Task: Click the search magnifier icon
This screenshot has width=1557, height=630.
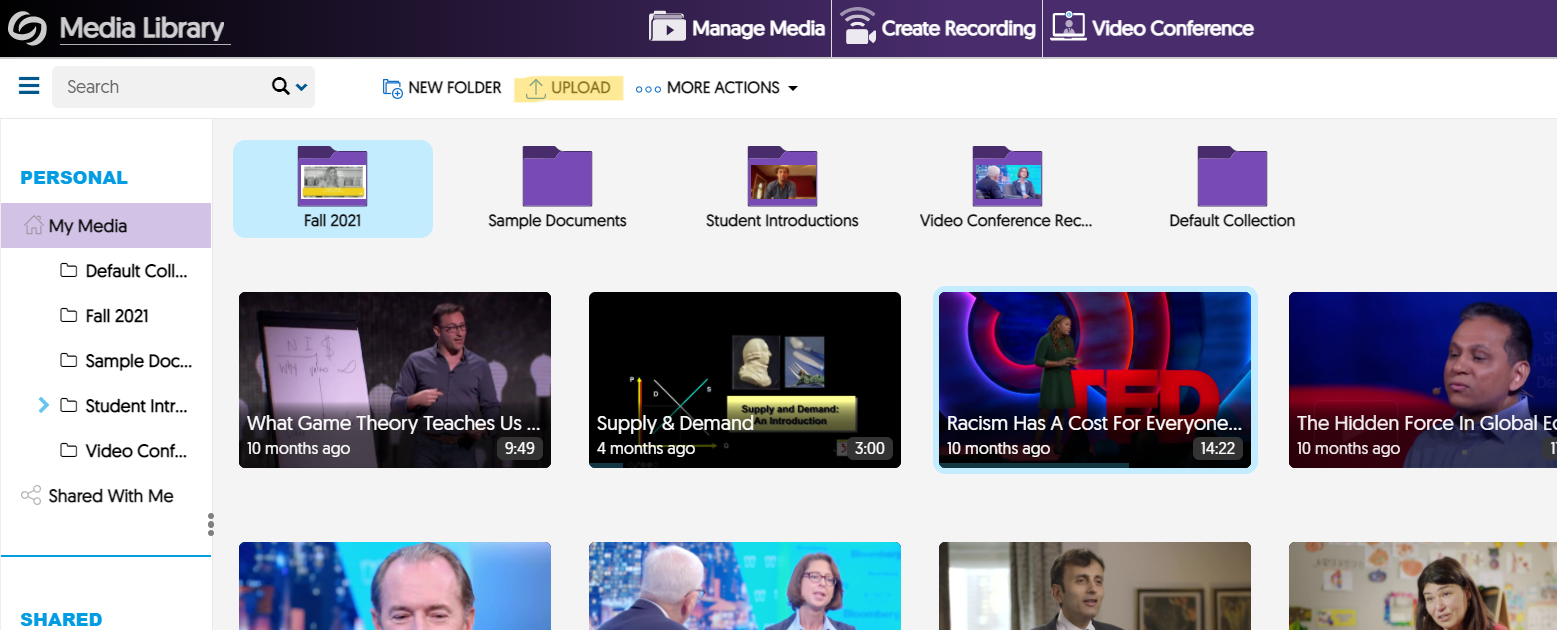Action: coord(281,87)
